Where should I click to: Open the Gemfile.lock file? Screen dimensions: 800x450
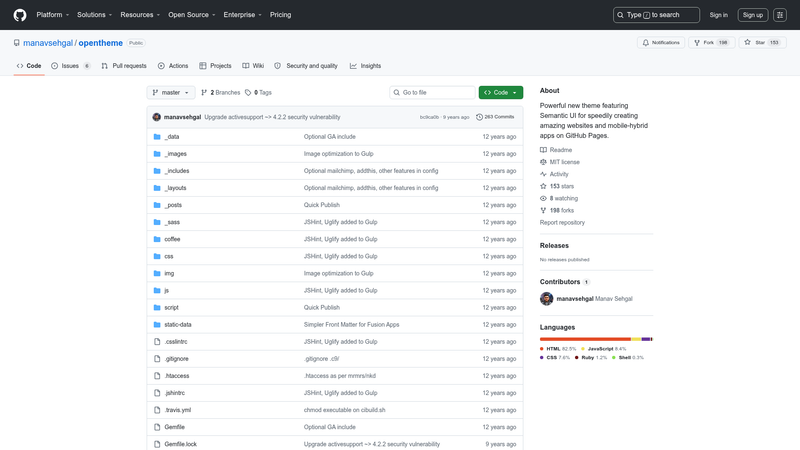pyautogui.click(x=181, y=444)
